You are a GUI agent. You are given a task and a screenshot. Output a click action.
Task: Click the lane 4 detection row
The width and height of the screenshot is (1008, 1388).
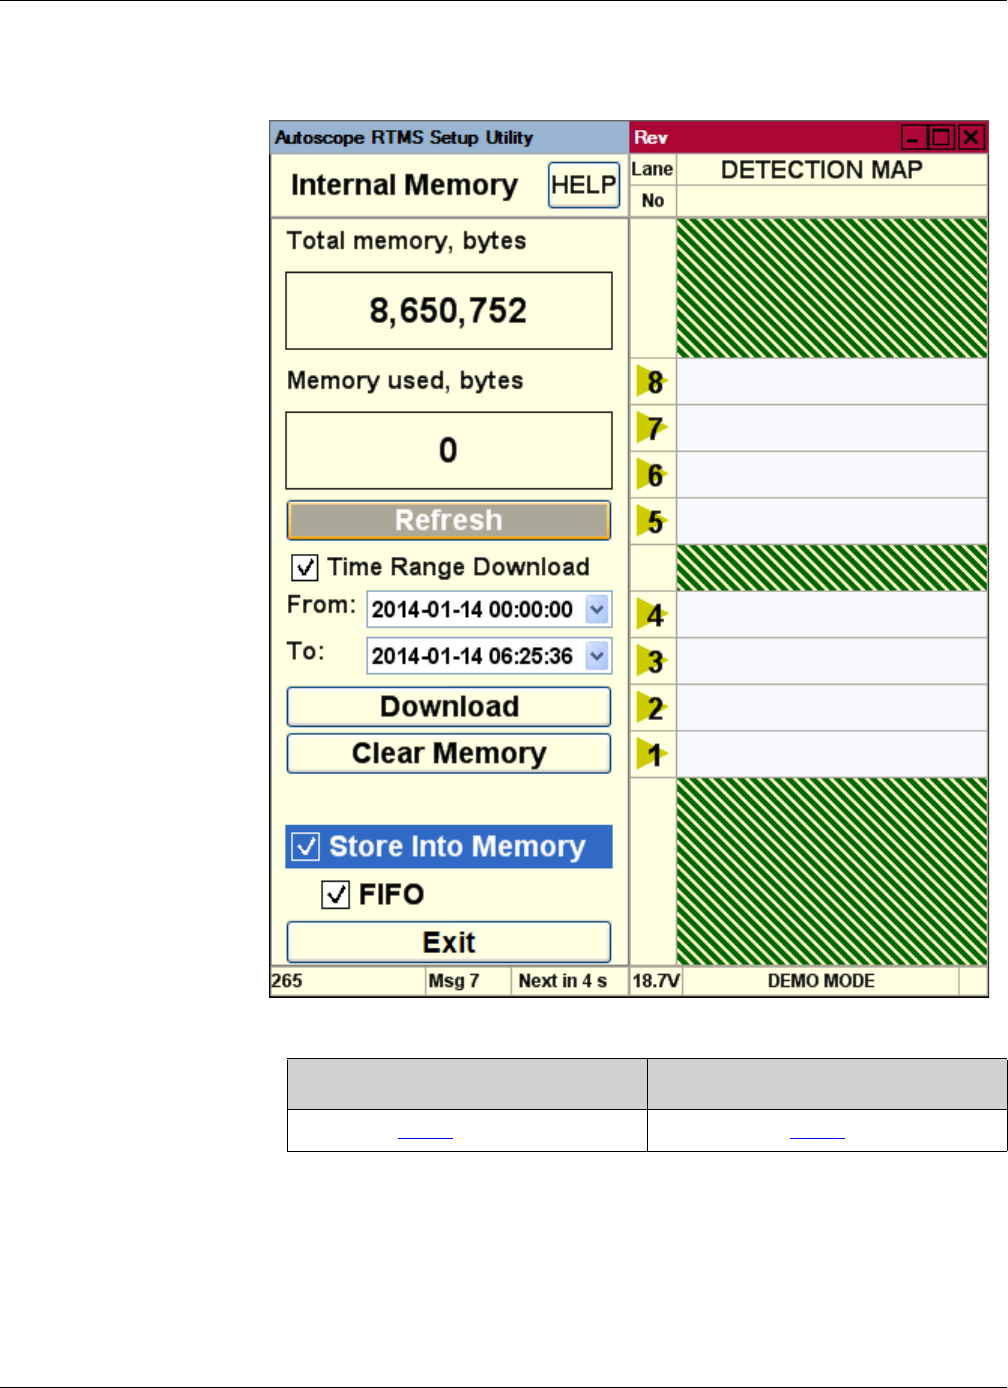click(832, 614)
